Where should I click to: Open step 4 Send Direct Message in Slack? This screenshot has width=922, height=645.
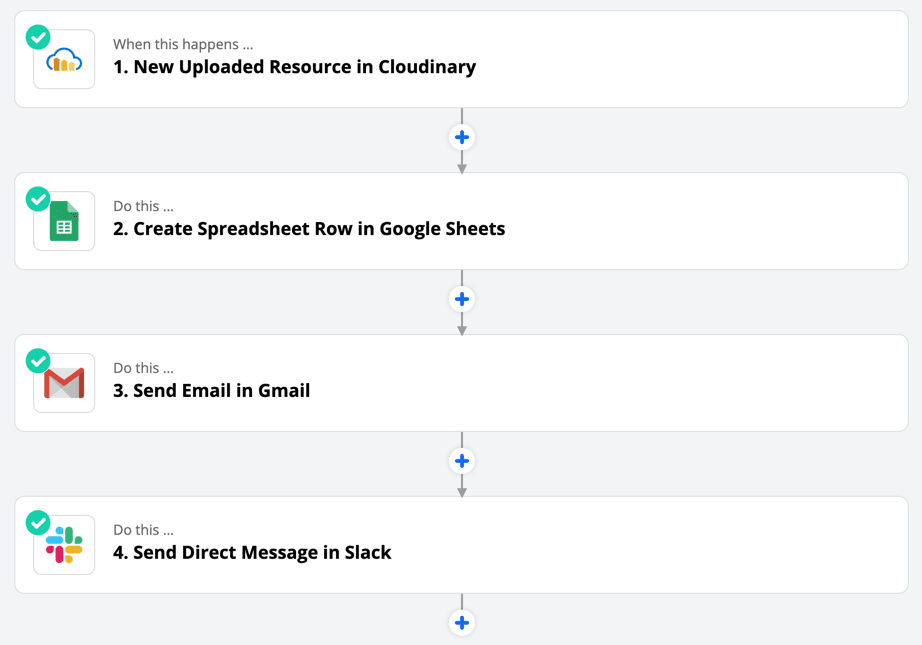coord(462,545)
